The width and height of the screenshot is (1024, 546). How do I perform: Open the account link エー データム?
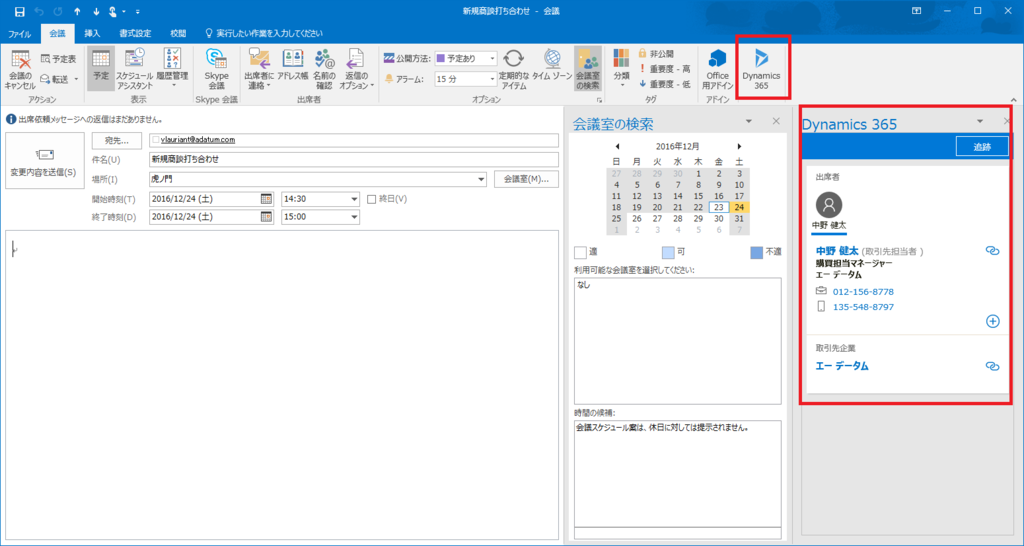pos(842,366)
